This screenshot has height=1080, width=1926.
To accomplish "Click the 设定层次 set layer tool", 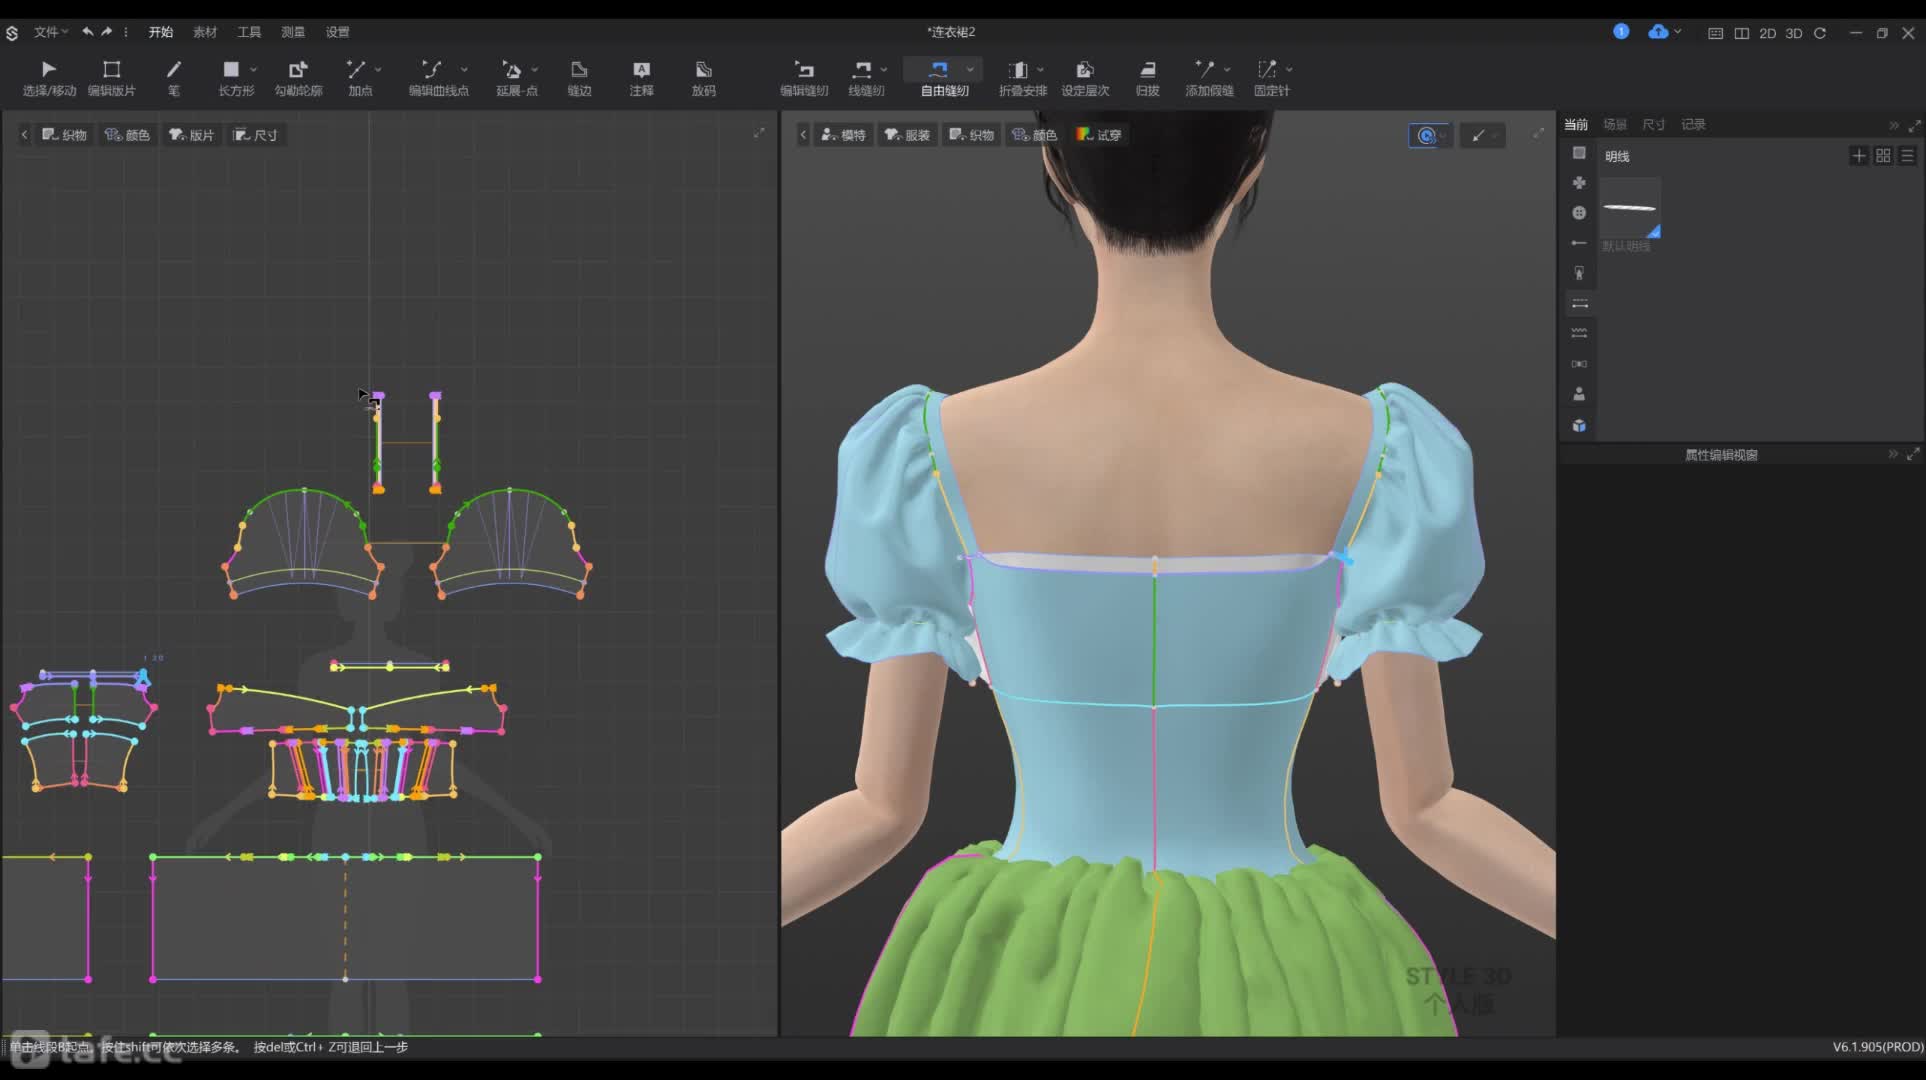I will point(1085,77).
